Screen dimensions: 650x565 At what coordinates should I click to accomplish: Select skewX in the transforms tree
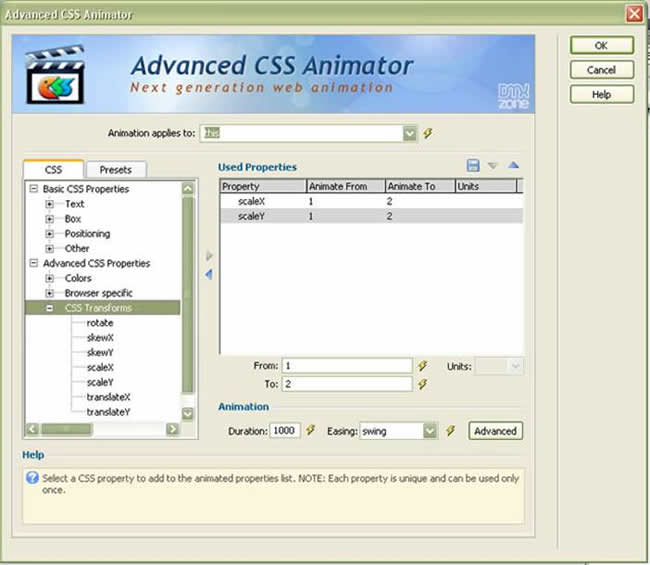(100, 338)
